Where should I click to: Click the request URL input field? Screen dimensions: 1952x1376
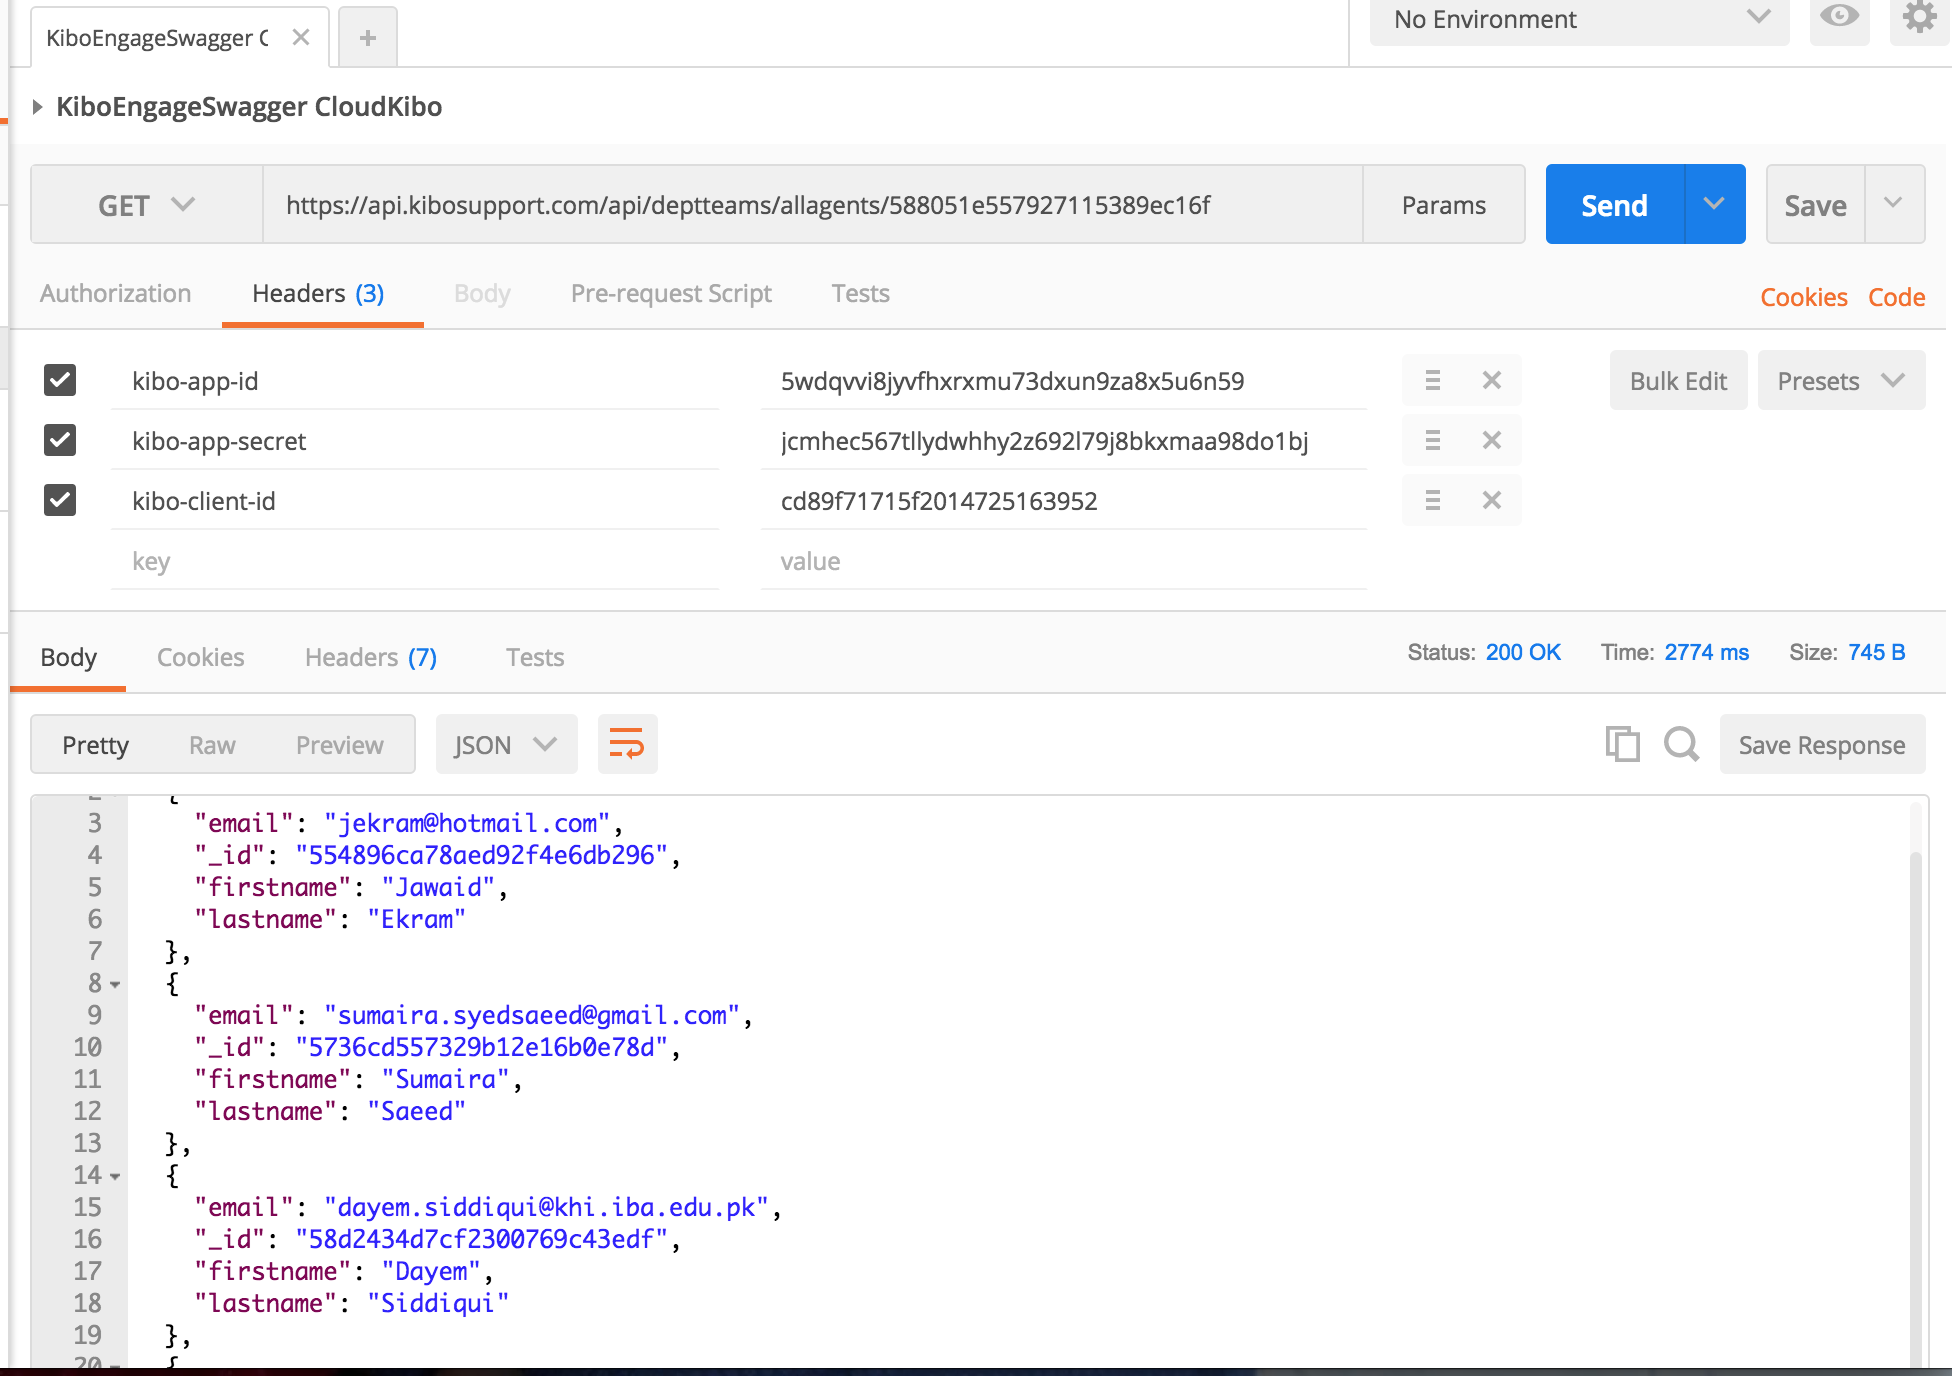point(812,205)
